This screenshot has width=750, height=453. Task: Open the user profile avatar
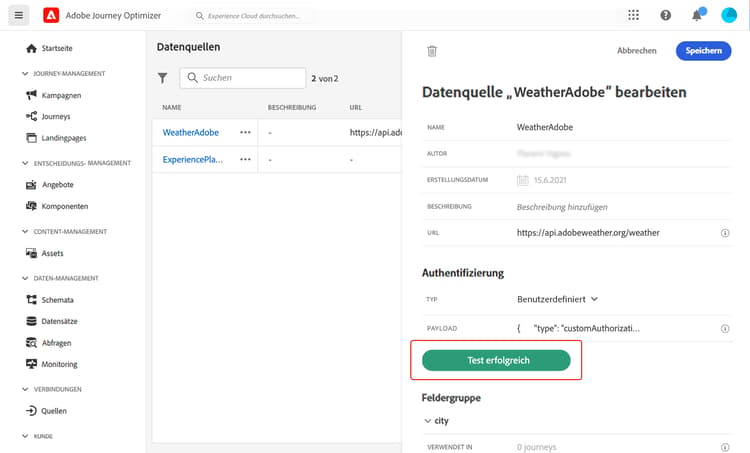click(729, 15)
